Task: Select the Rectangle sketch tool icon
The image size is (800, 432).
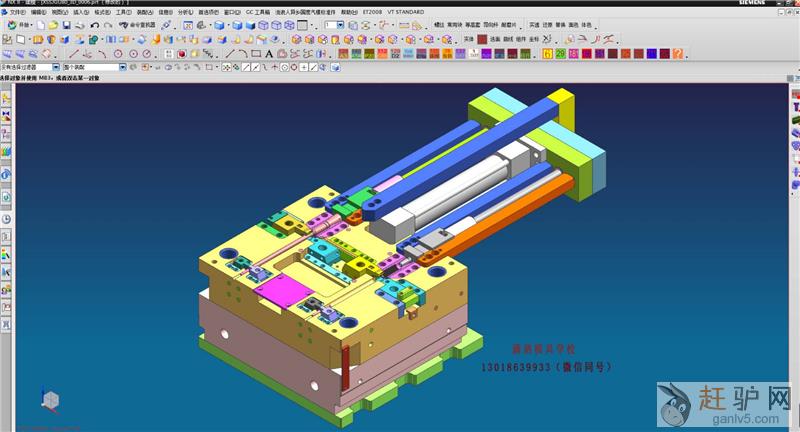Action: click(256, 53)
